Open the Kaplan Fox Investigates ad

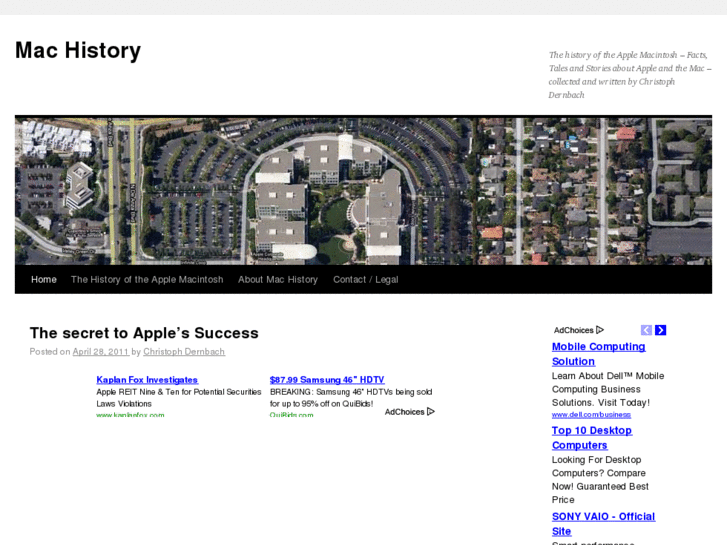point(147,380)
